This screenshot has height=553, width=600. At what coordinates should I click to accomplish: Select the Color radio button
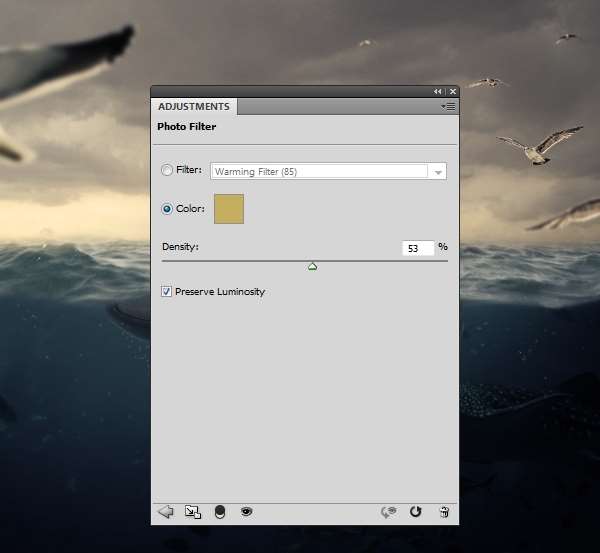tap(167, 209)
